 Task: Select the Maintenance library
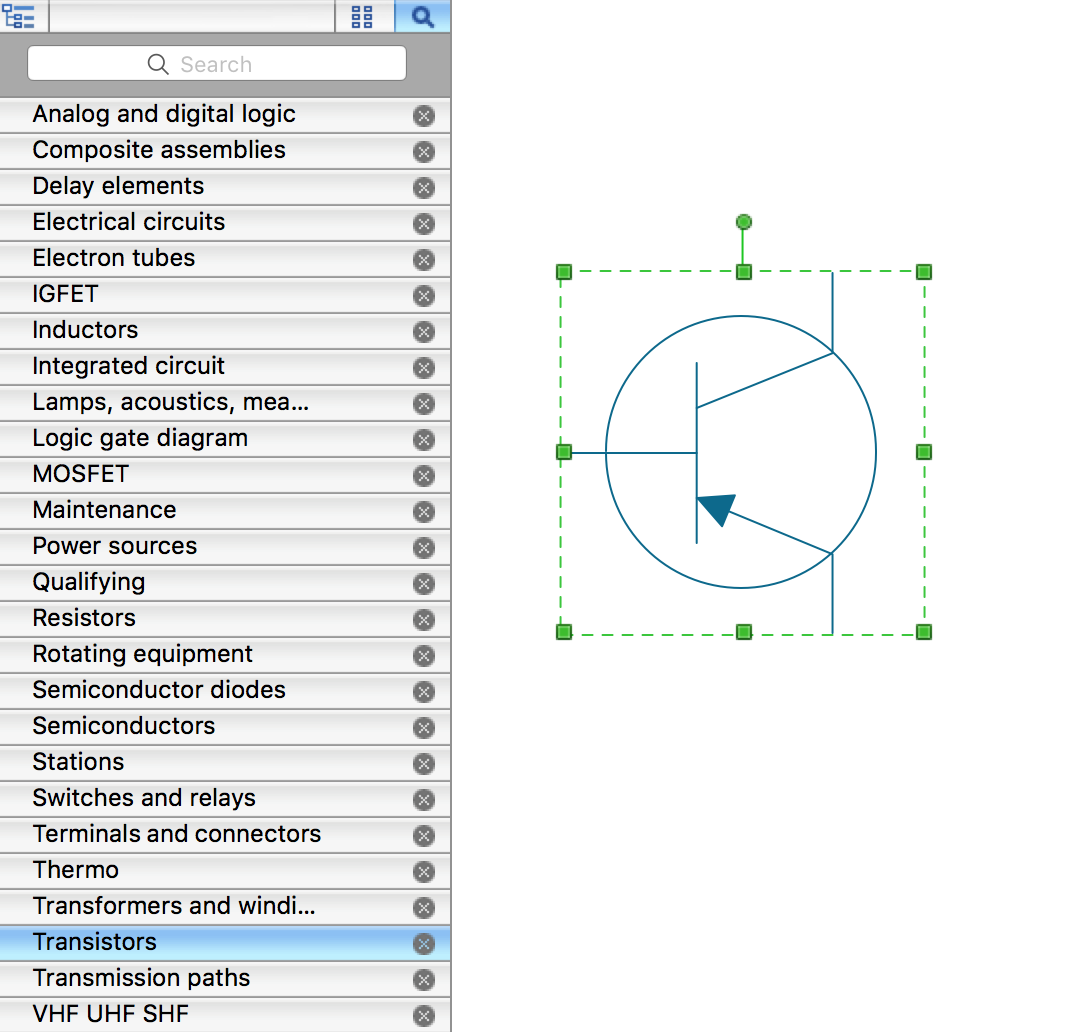tap(225, 511)
